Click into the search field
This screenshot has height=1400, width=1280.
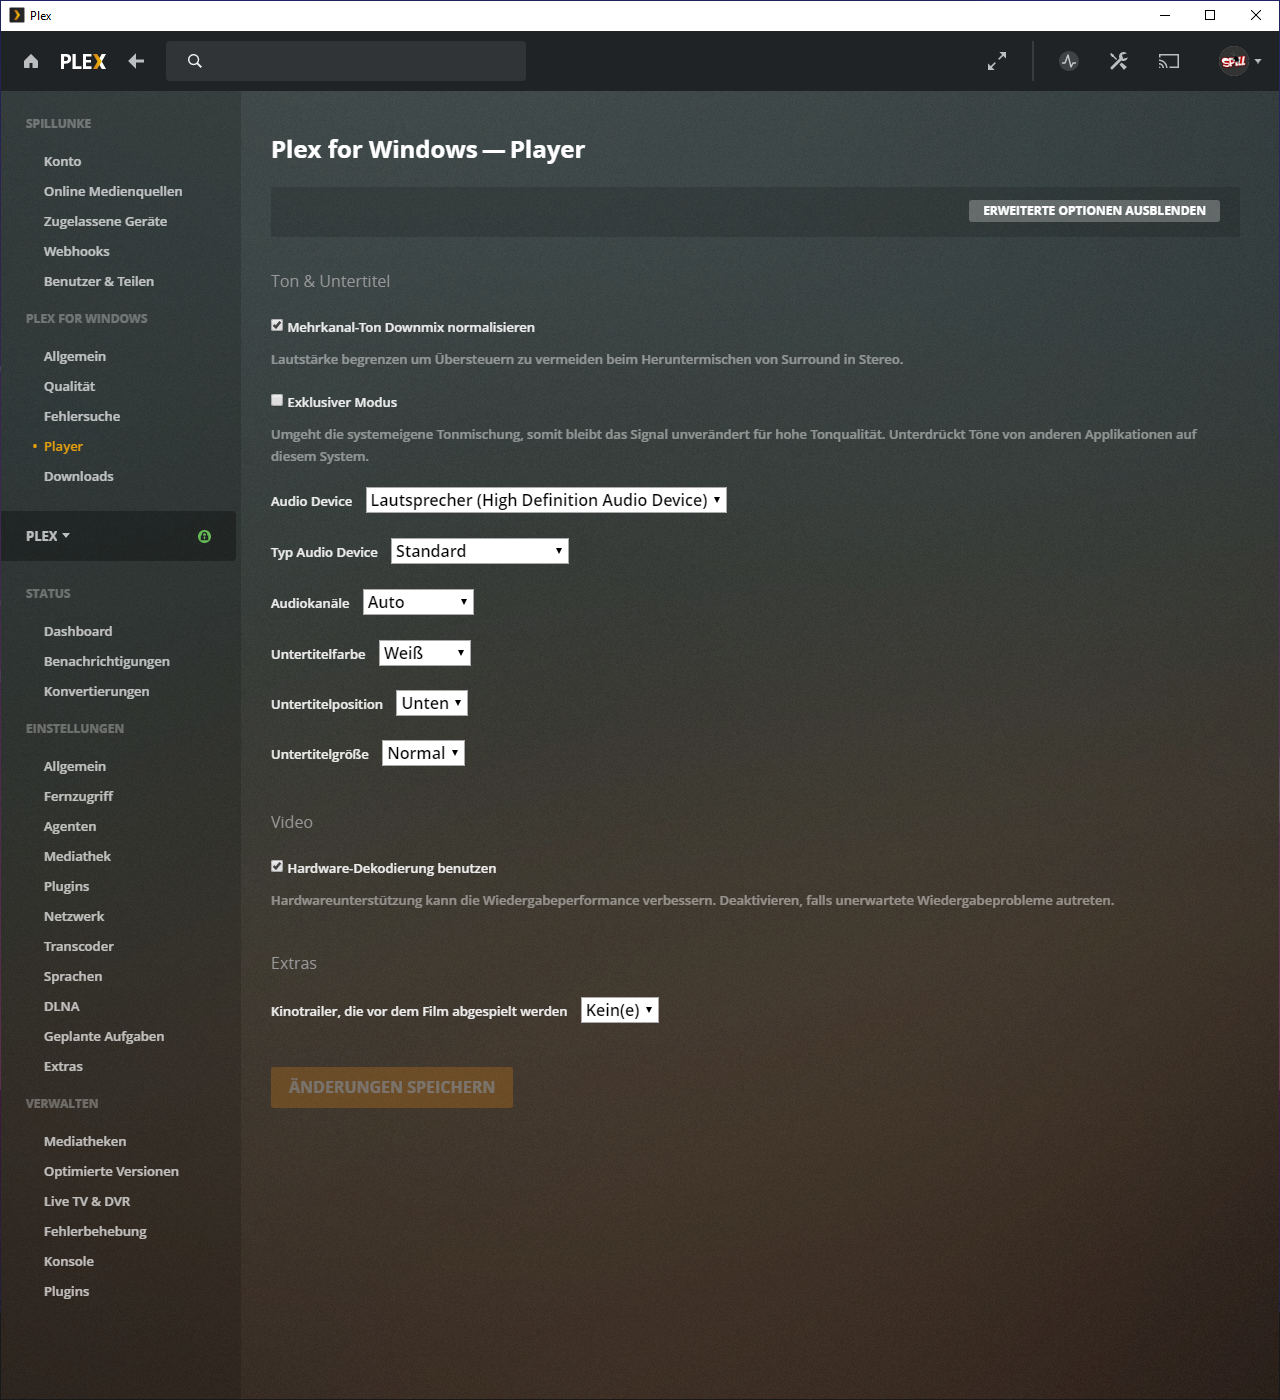tap(346, 61)
